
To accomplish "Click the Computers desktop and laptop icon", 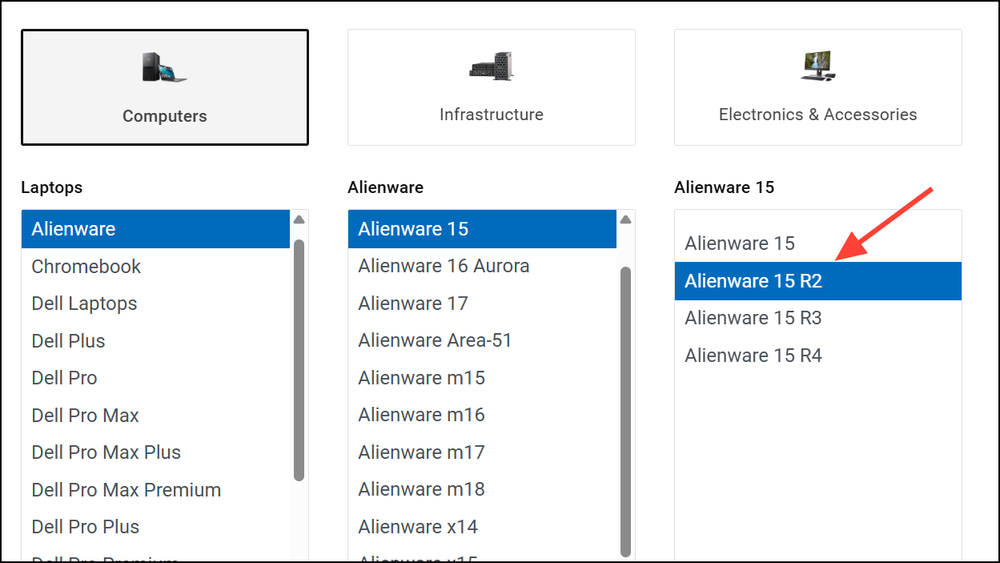I will pos(165,67).
